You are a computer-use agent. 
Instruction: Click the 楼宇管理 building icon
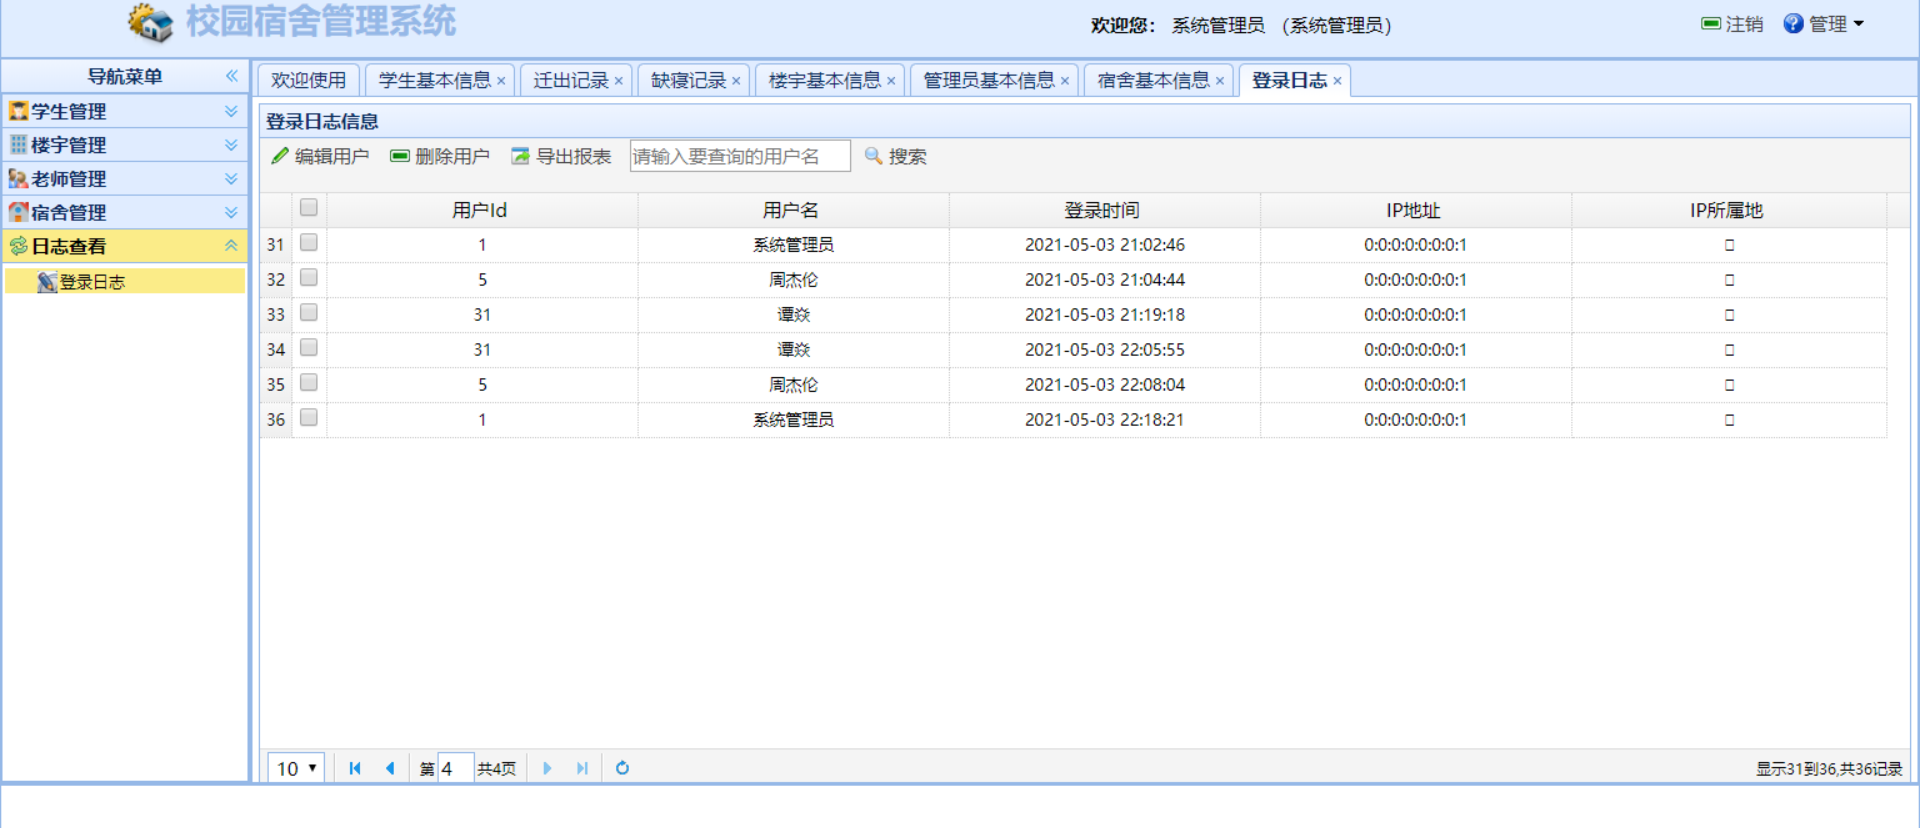point(18,144)
